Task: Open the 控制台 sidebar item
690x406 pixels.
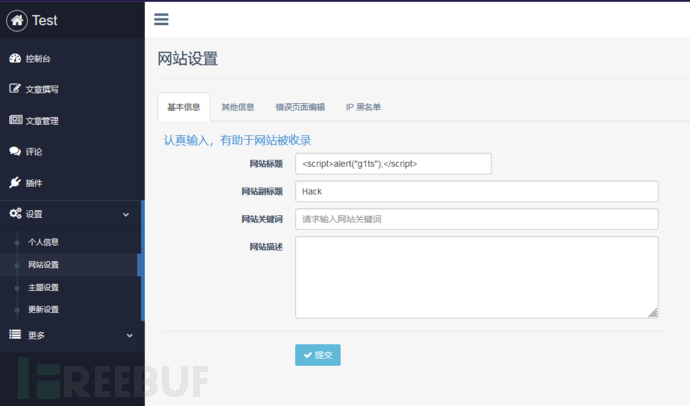Action: tap(72, 59)
